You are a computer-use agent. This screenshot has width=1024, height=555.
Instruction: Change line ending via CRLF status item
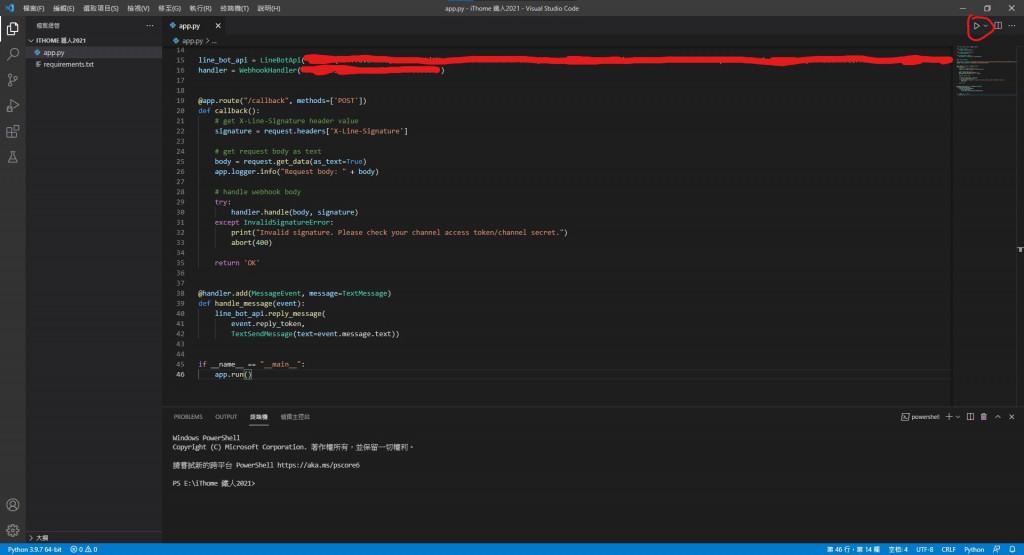coord(948,549)
